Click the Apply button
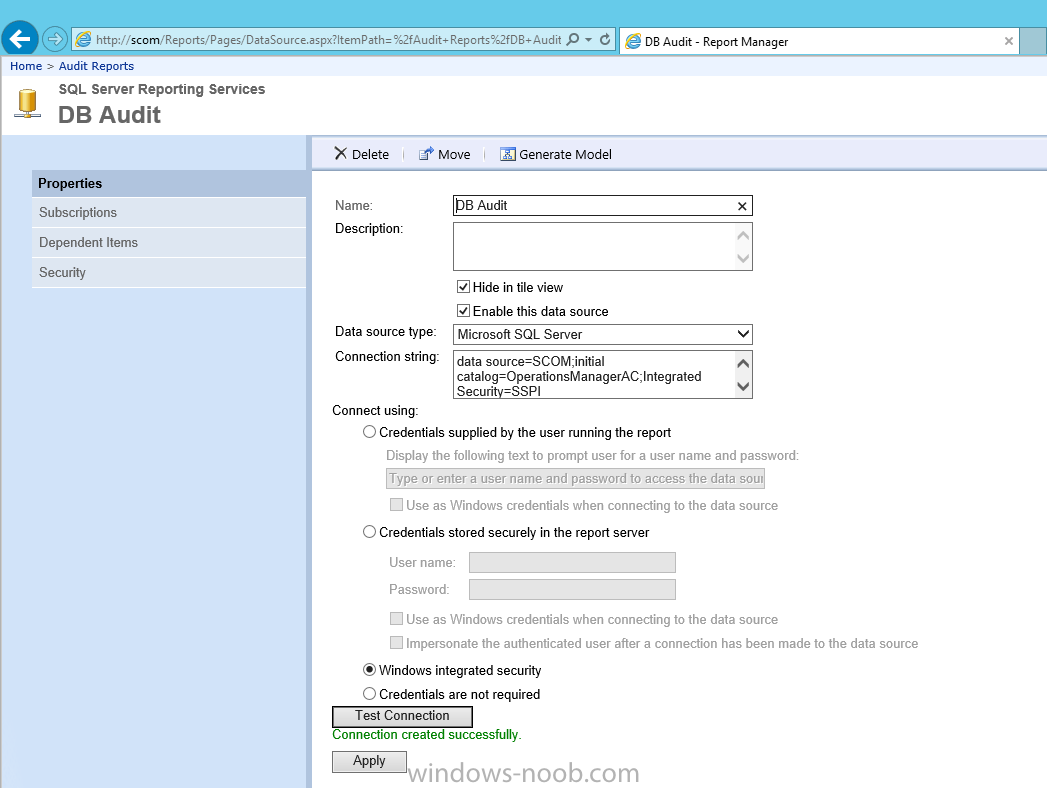 point(369,761)
